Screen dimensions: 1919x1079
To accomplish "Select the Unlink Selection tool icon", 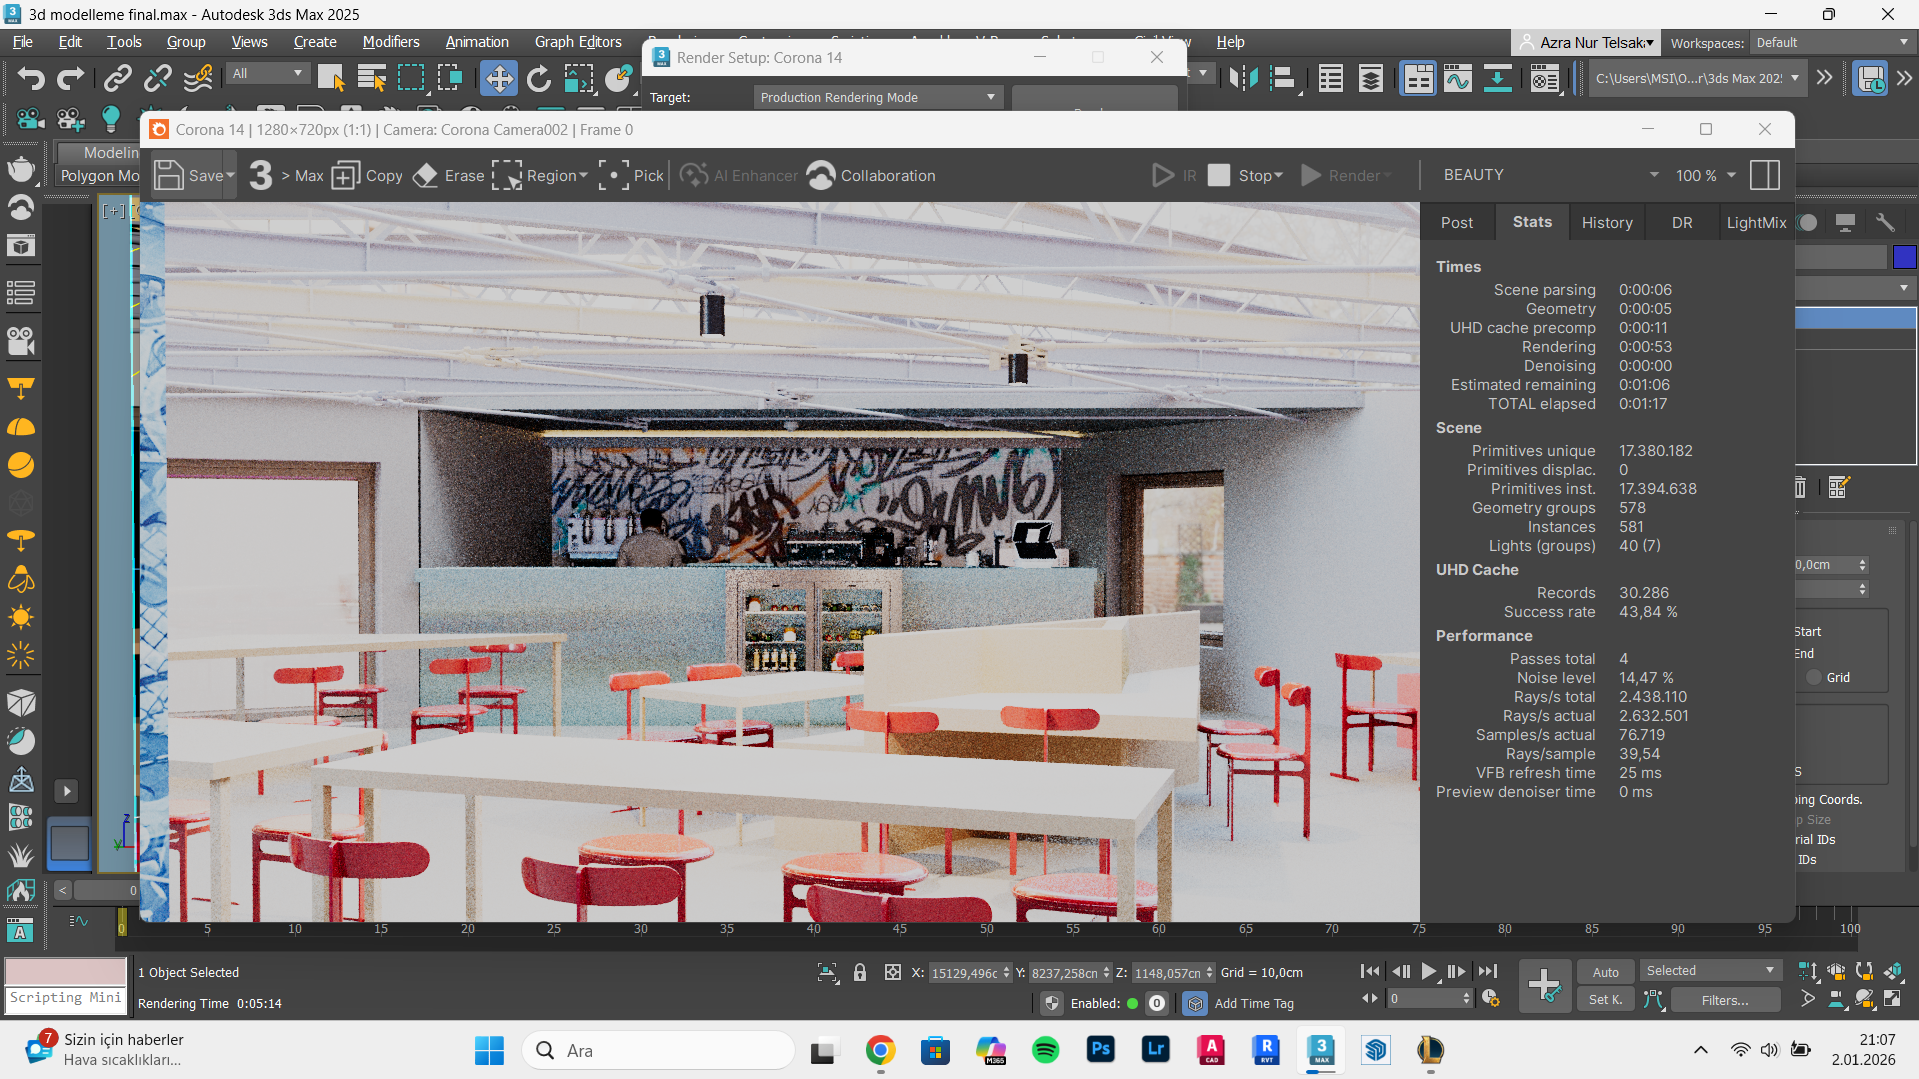I will coord(157,78).
